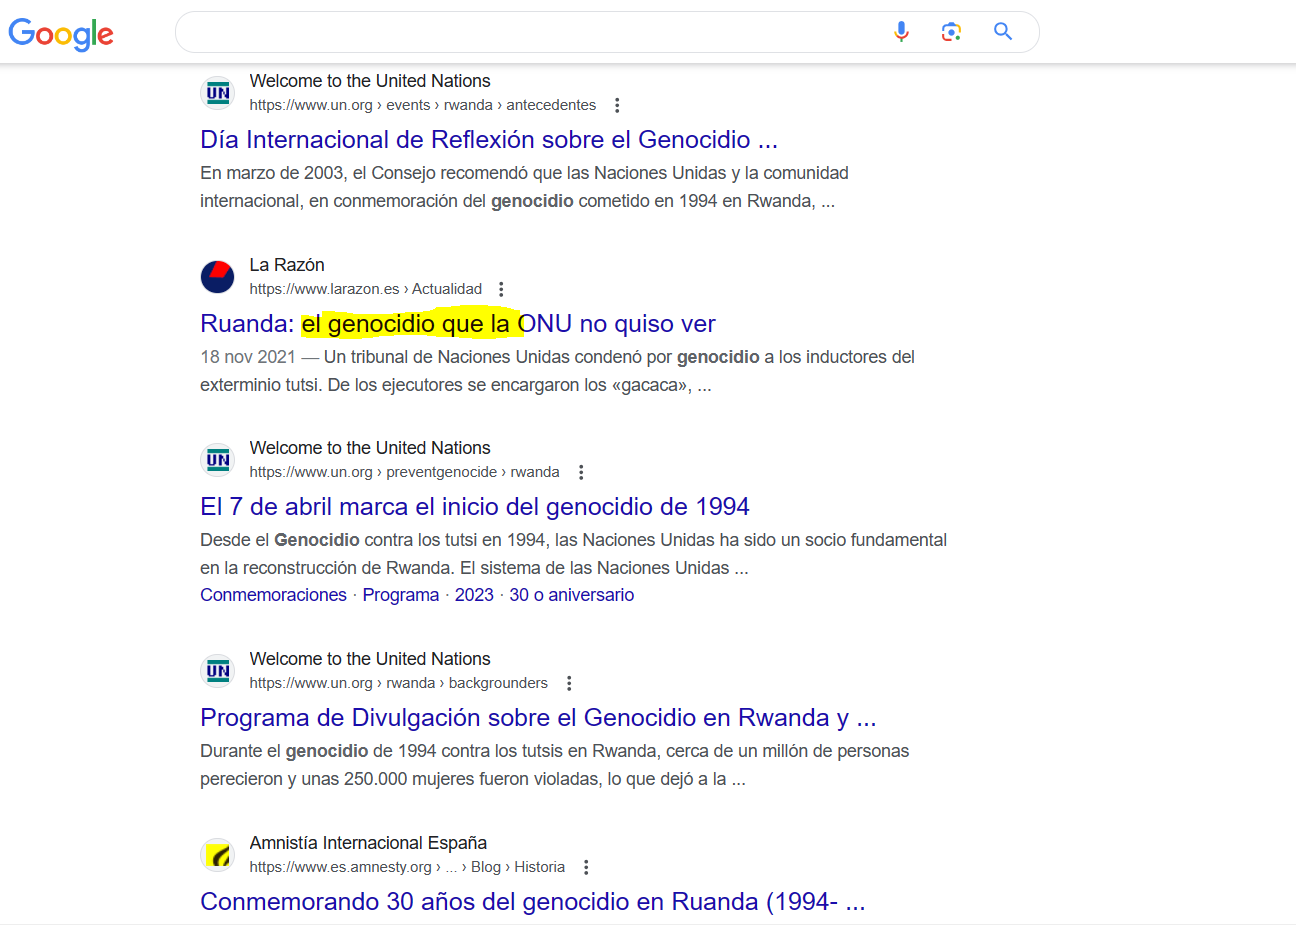Image resolution: width=1296 pixels, height=925 pixels.
Task: Click snippet starting 'Durante el genocidio de 1994'
Action: [x=555, y=765]
